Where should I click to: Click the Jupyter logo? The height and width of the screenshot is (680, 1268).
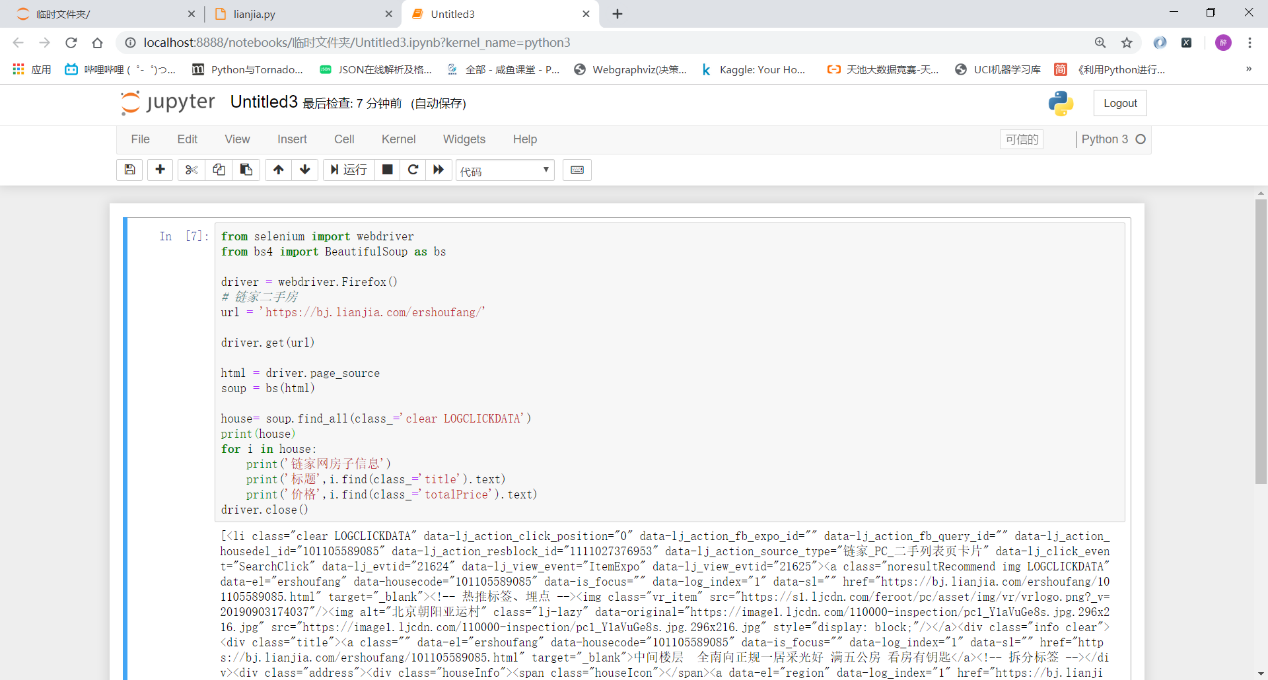168,103
